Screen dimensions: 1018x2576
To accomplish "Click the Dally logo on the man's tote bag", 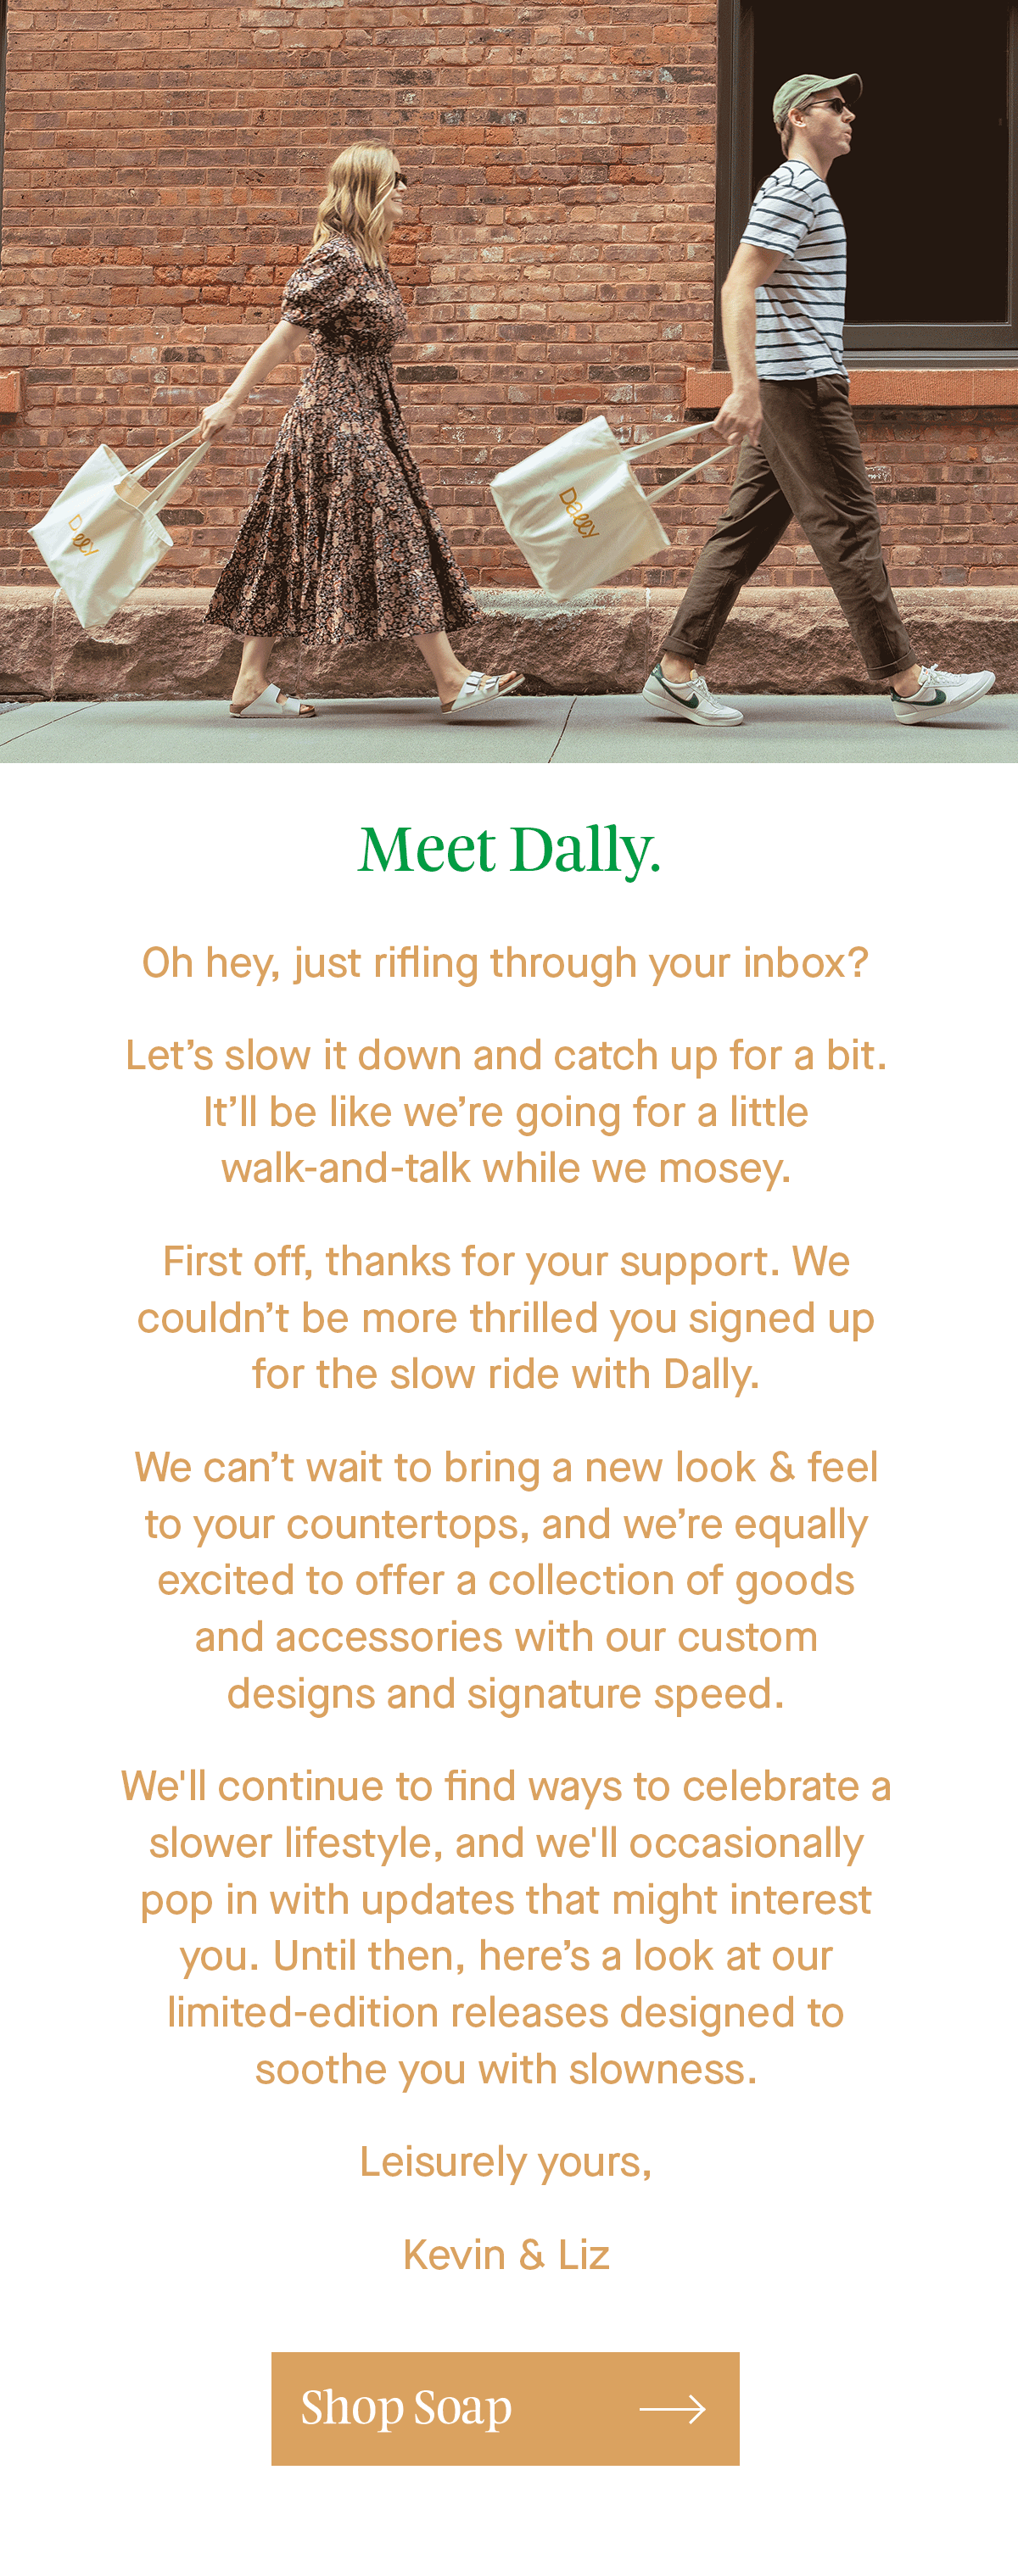I will [577, 512].
